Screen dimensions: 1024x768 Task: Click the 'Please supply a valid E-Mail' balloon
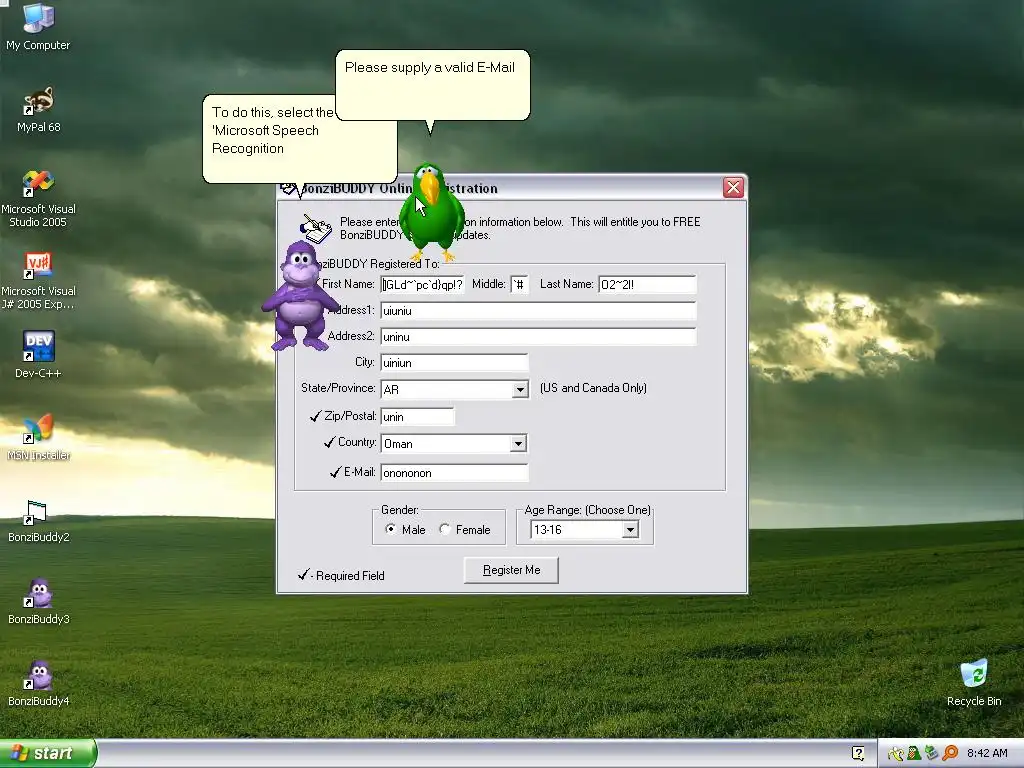click(432, 85)
